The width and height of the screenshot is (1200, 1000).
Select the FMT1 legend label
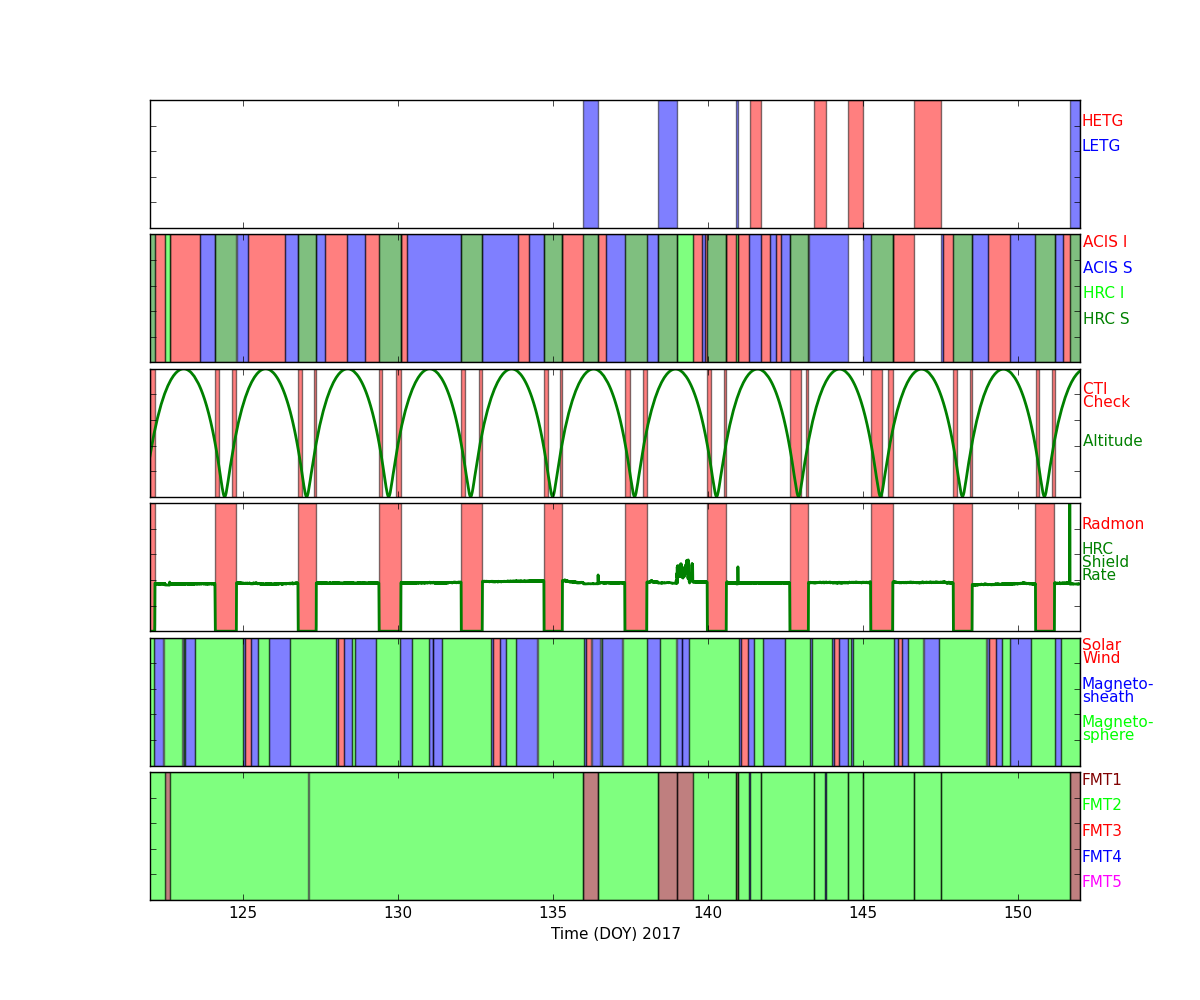(1101, 780)
